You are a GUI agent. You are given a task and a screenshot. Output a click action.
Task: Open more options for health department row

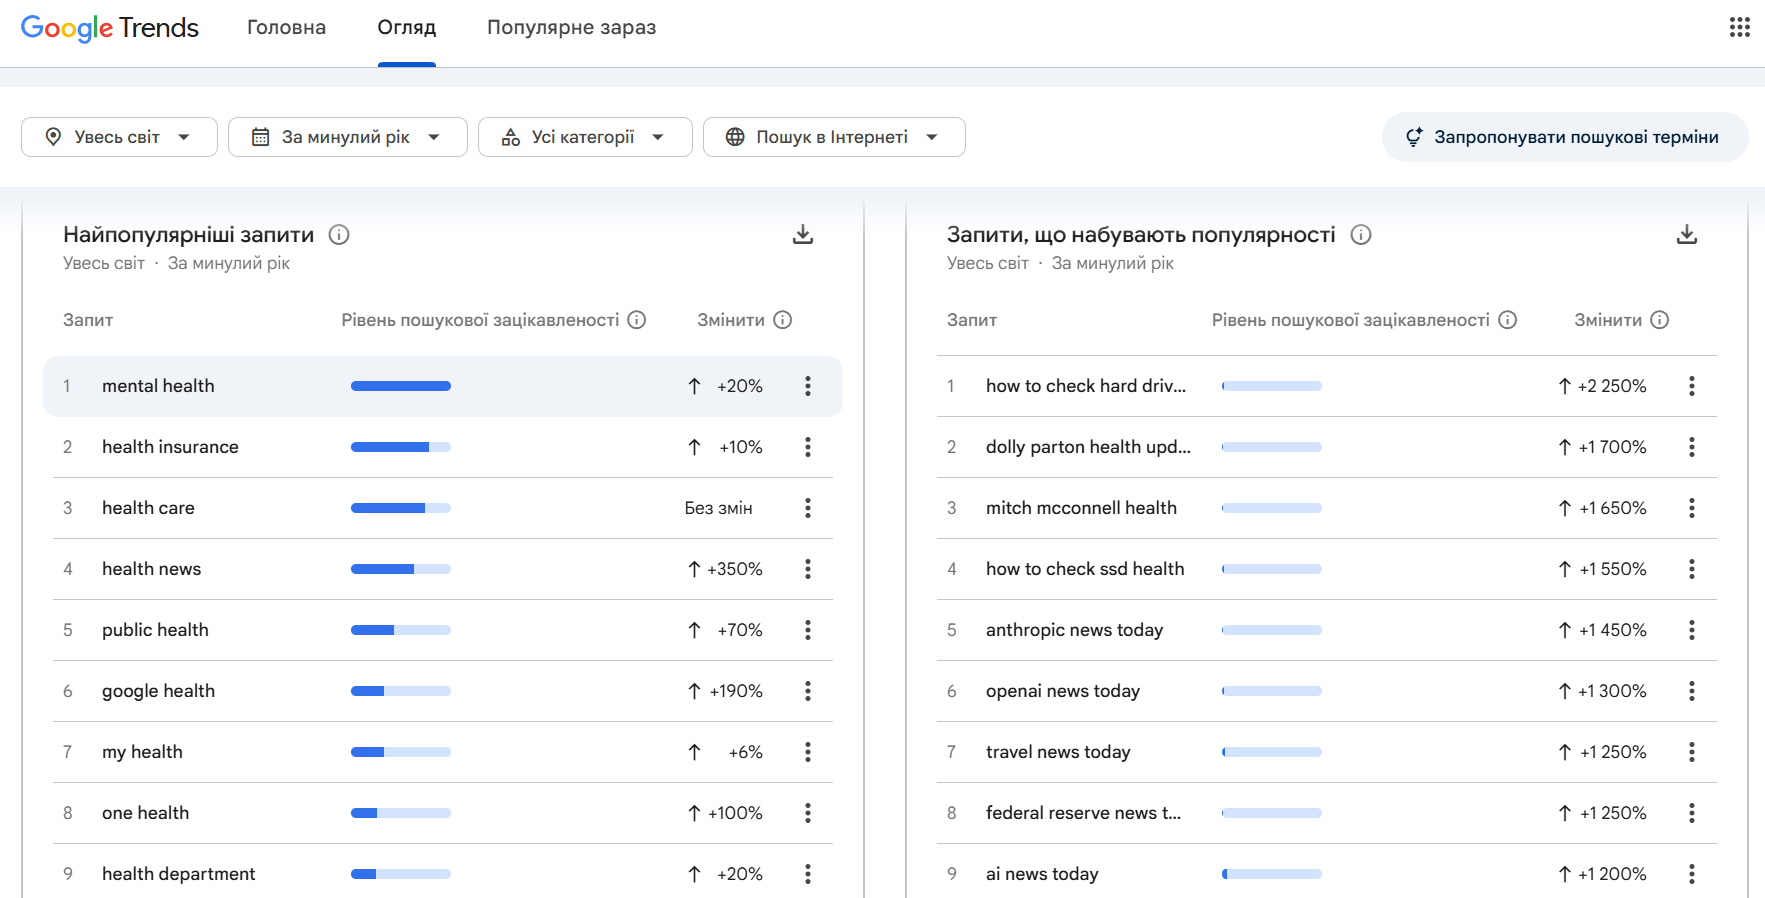(x=808, y=874)
